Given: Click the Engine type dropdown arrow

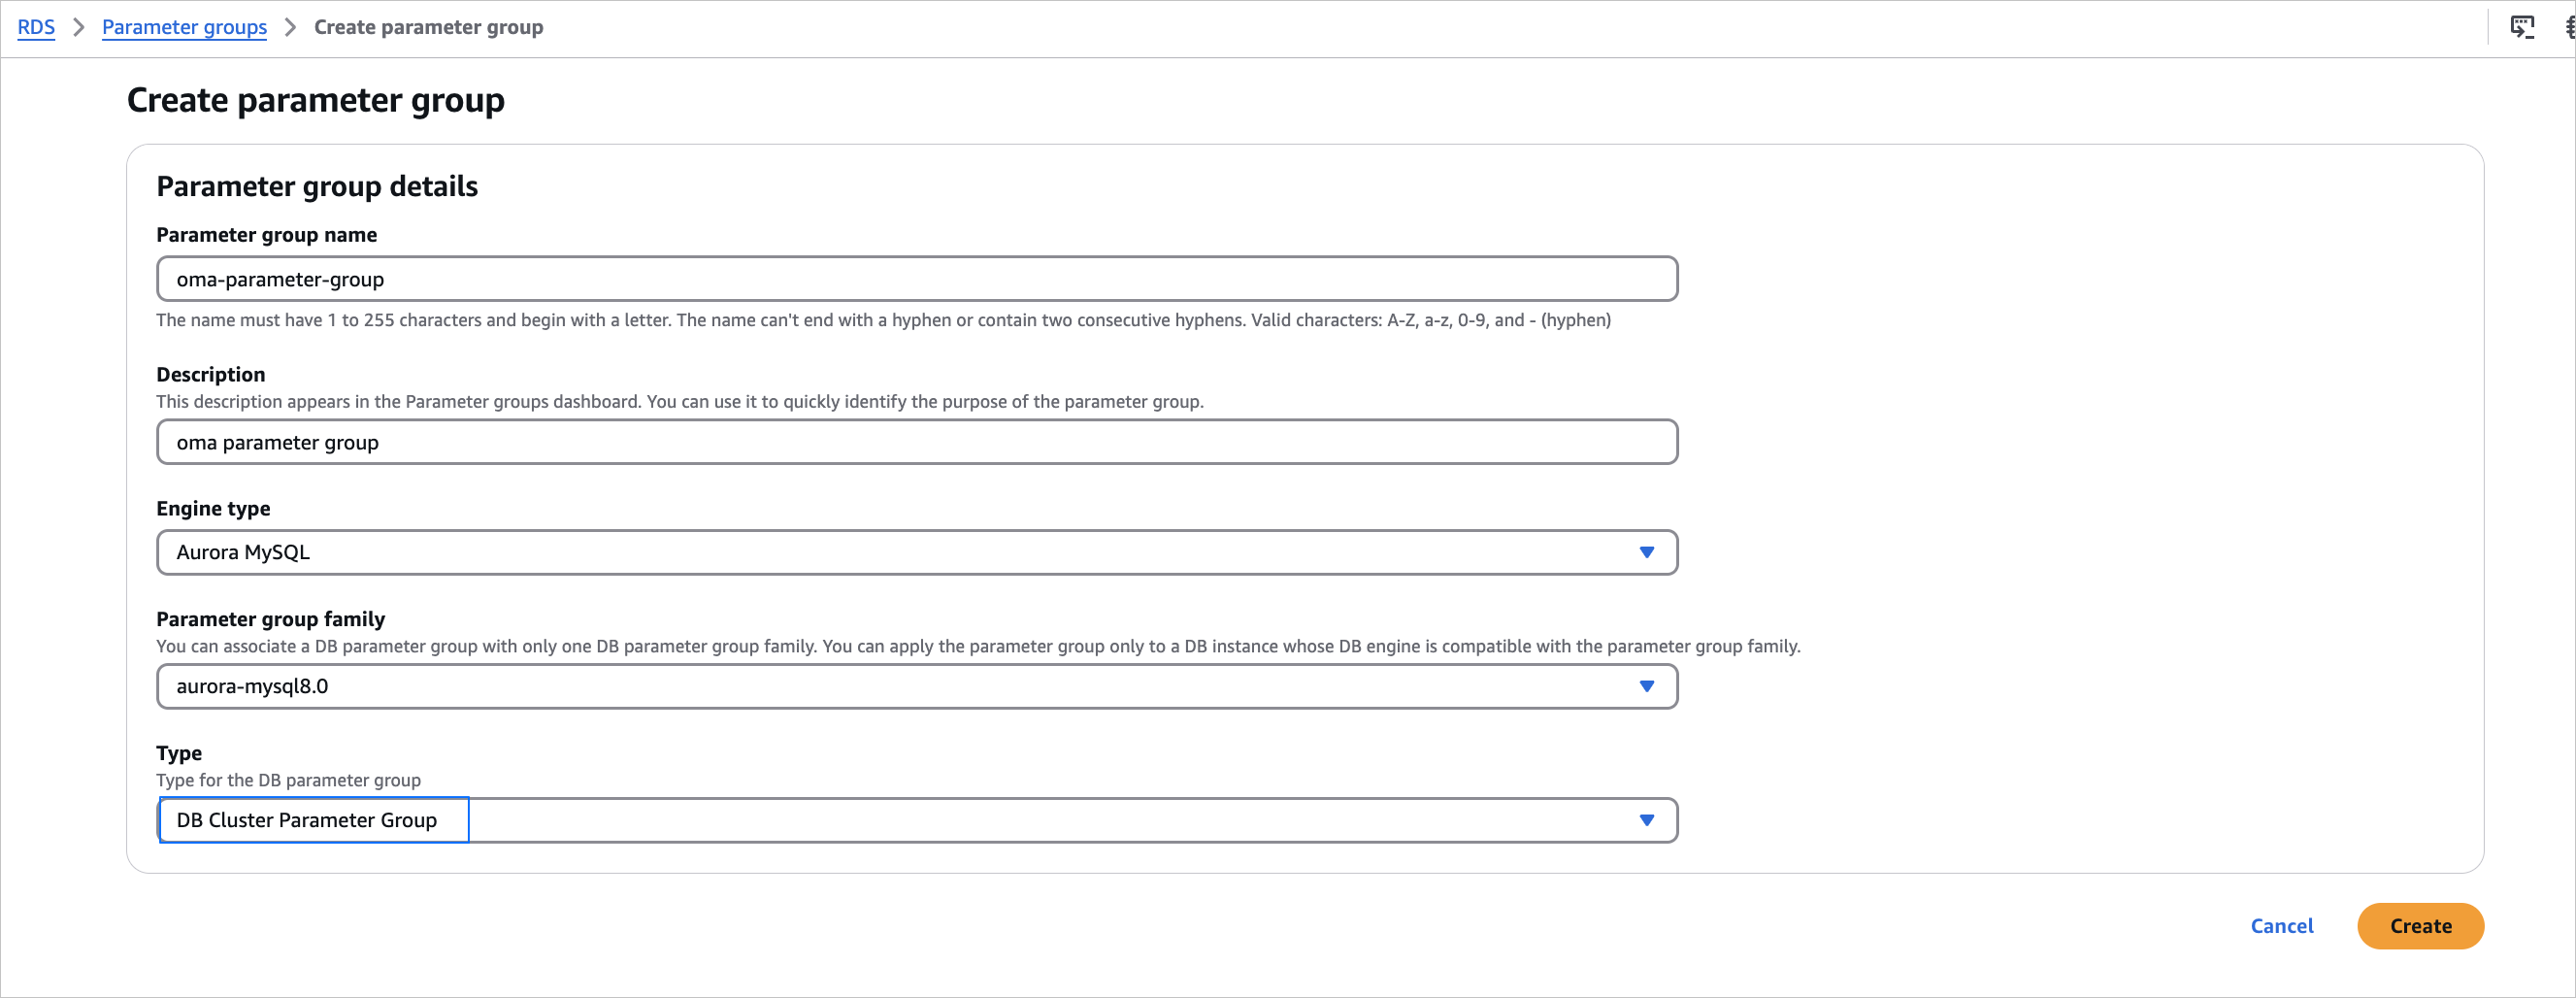Looking at the screenshot, I should (x=1646, y=552).
